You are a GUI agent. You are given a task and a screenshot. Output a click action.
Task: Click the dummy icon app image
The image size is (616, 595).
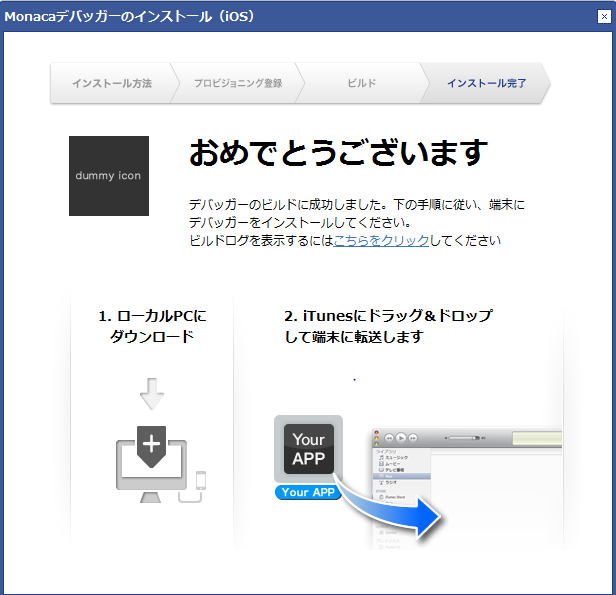pos(109,176)
